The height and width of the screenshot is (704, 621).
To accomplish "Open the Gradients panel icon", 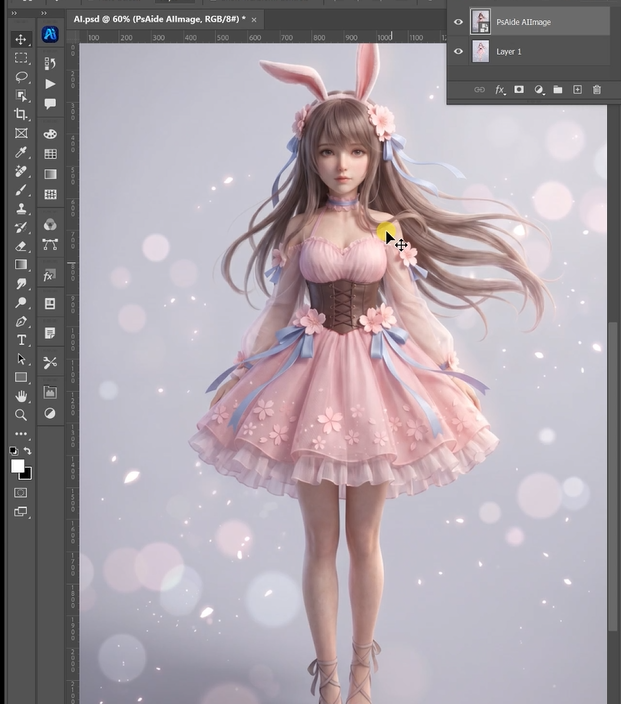I will 50,174.
